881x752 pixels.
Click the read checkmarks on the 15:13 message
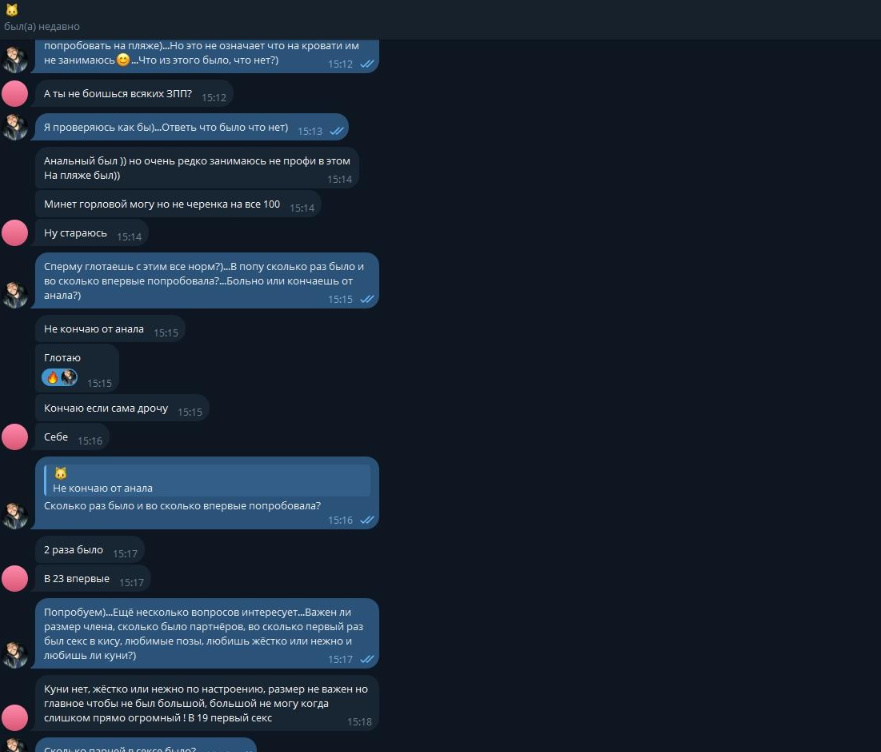click(x=337, y=131)
